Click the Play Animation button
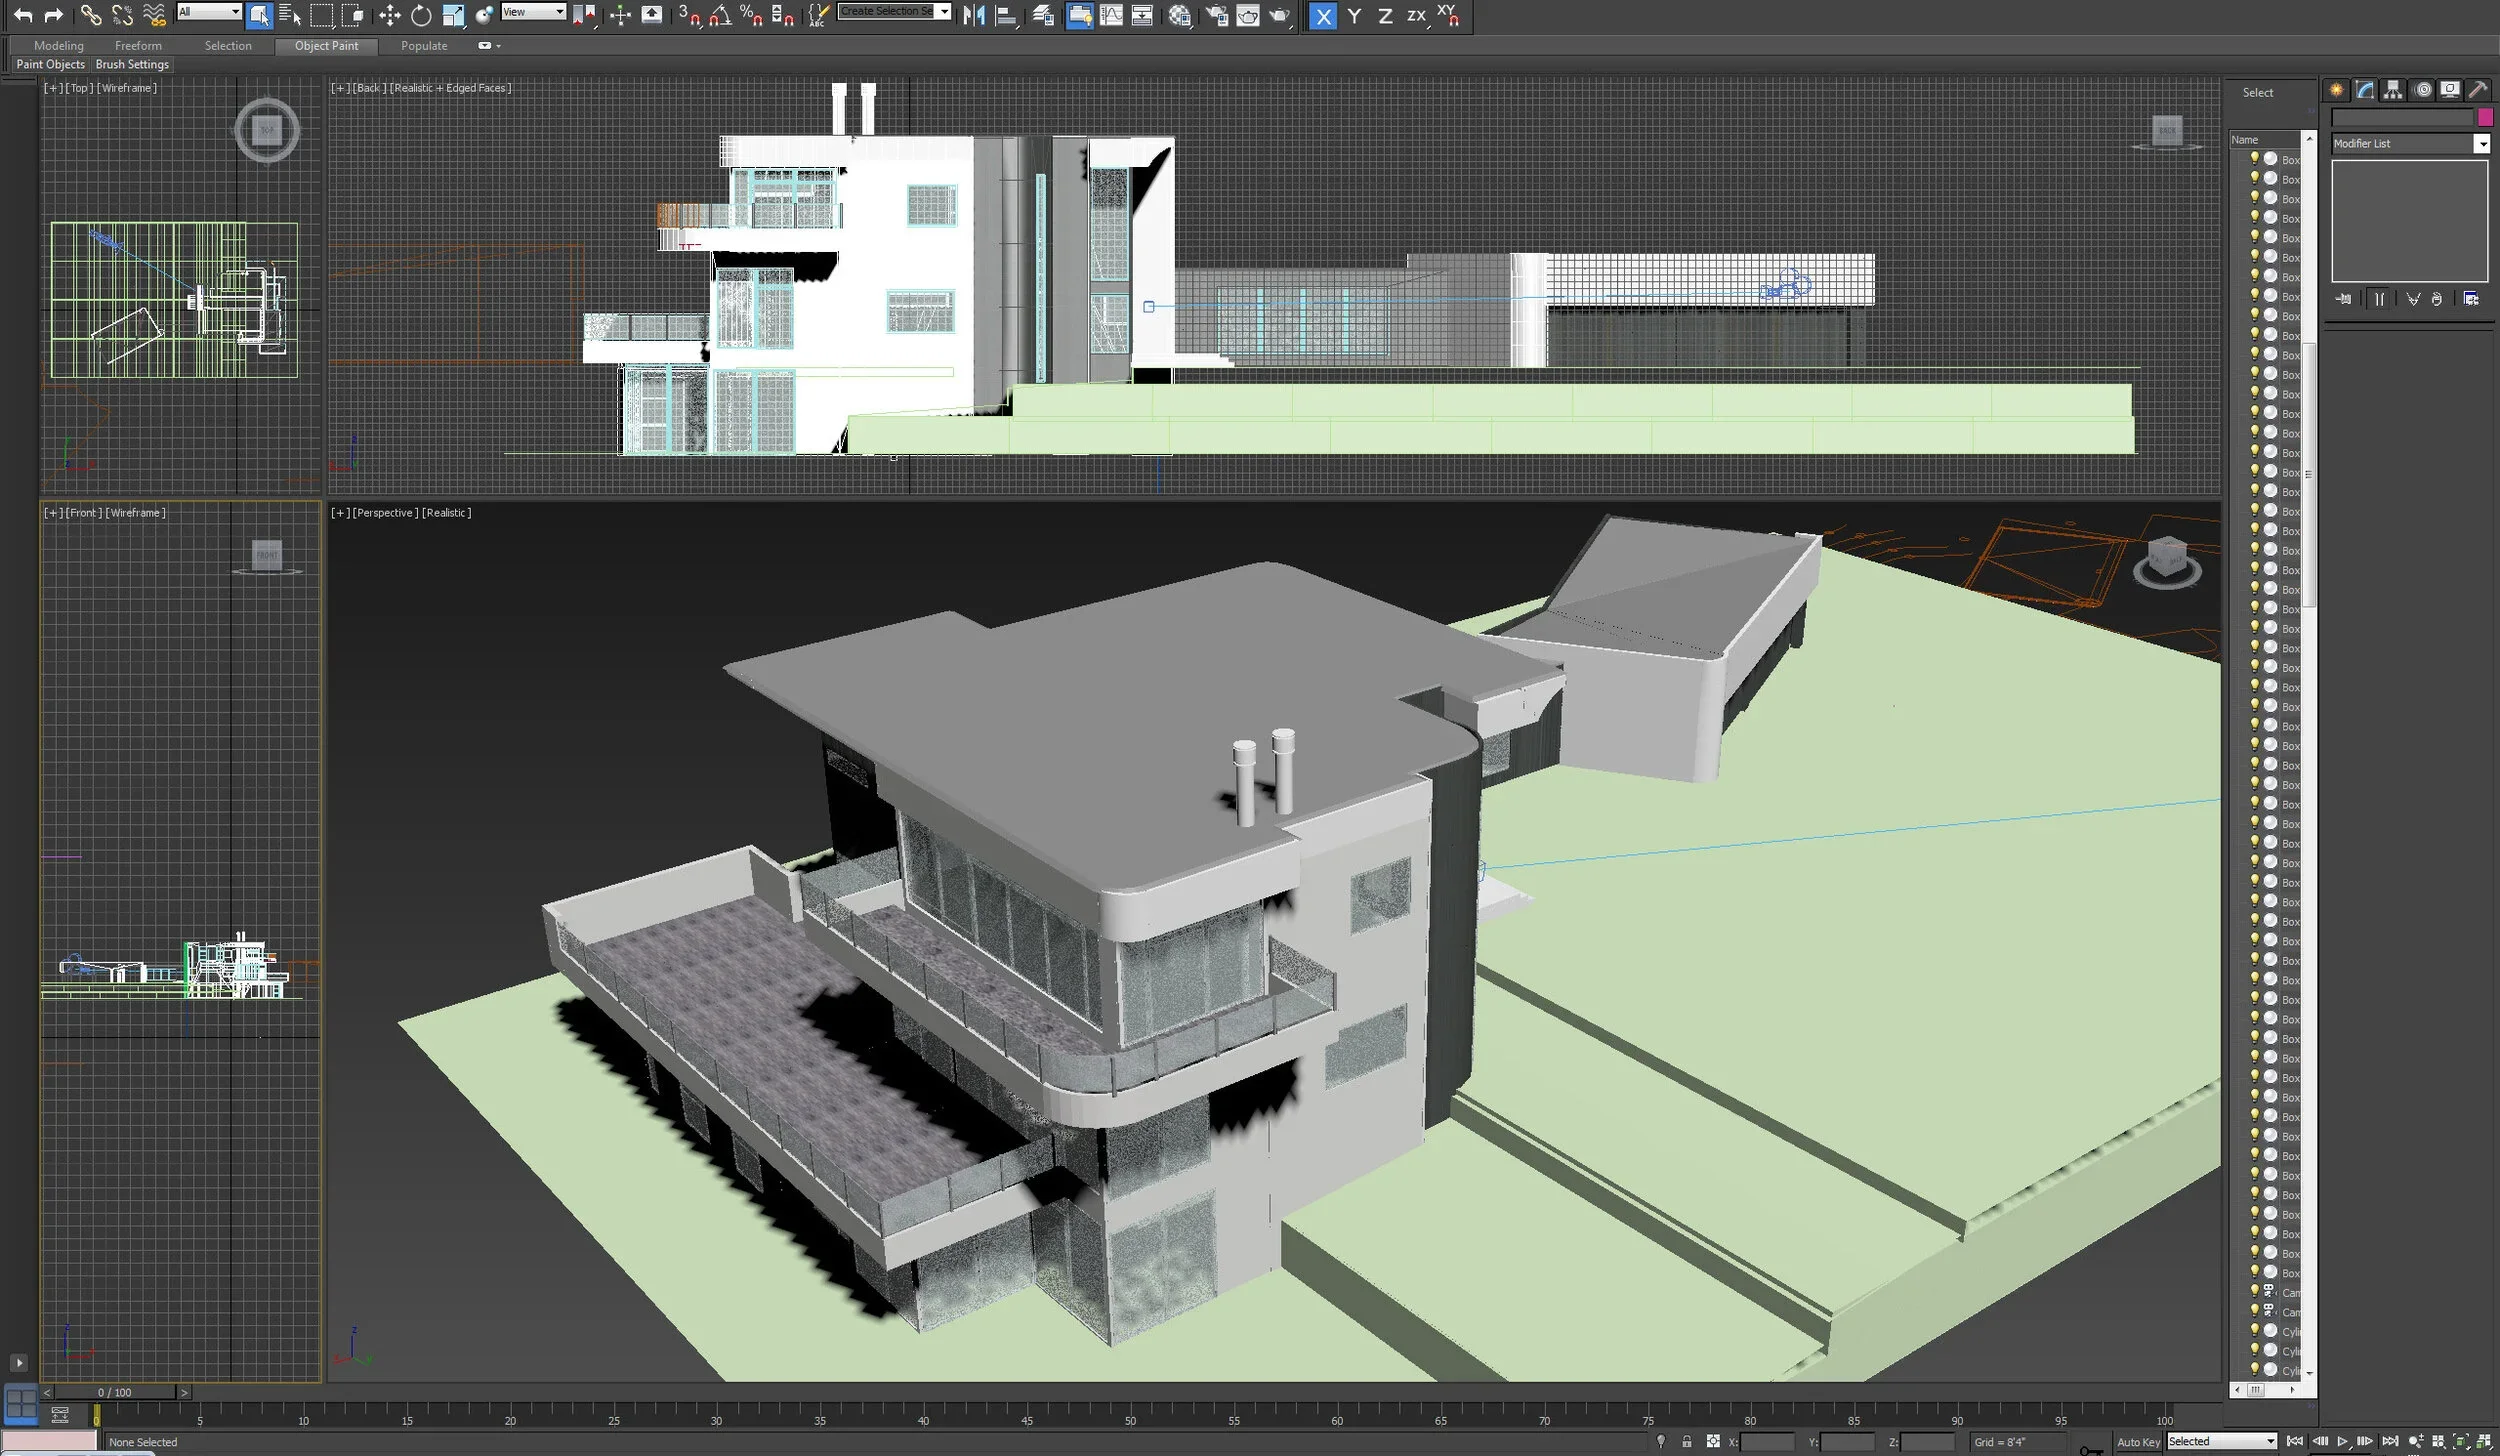This screenshot has height=1456, width=2500. tap(2342, 1441)
